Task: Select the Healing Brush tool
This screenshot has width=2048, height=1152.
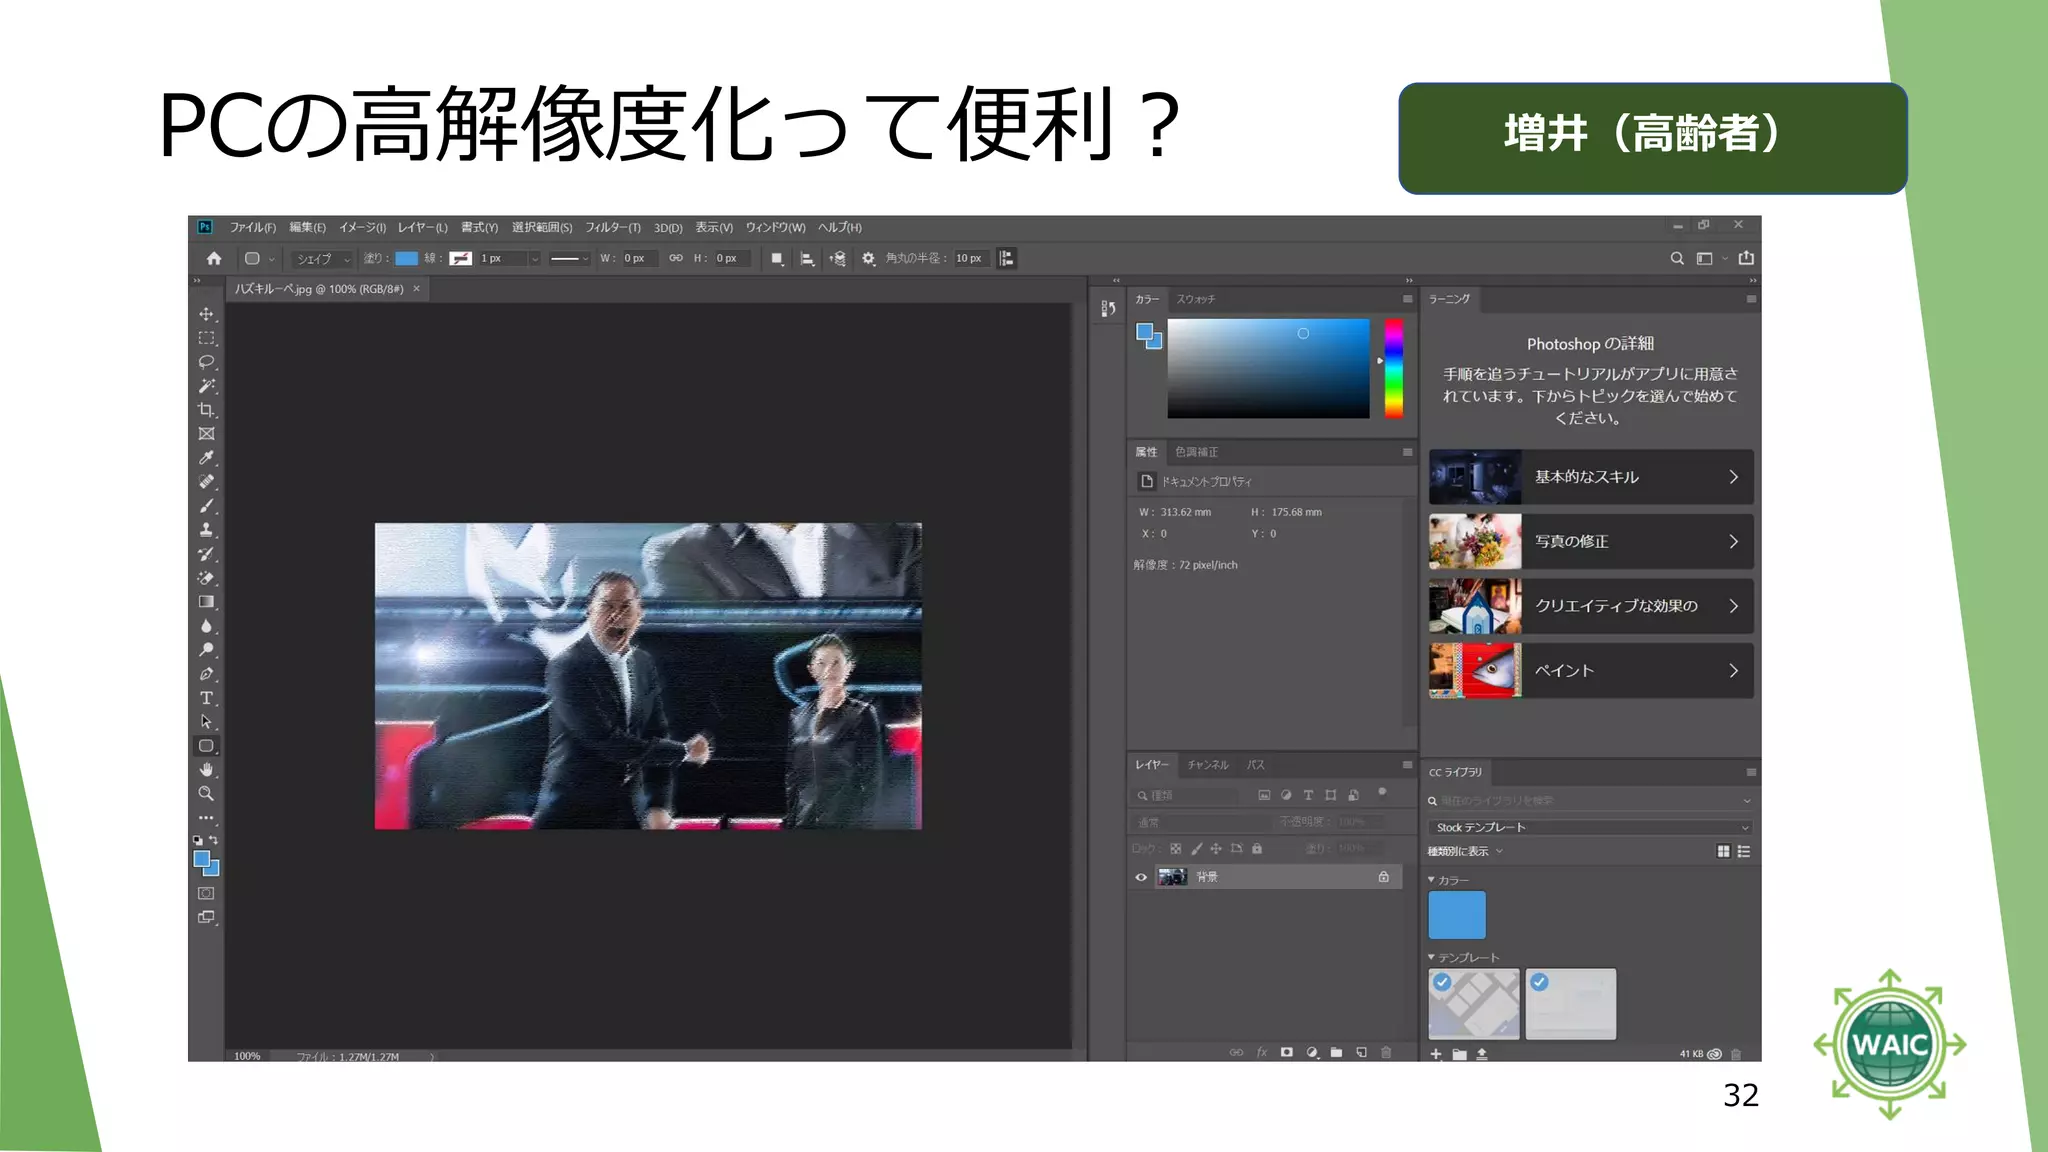Action: point(206,482)
